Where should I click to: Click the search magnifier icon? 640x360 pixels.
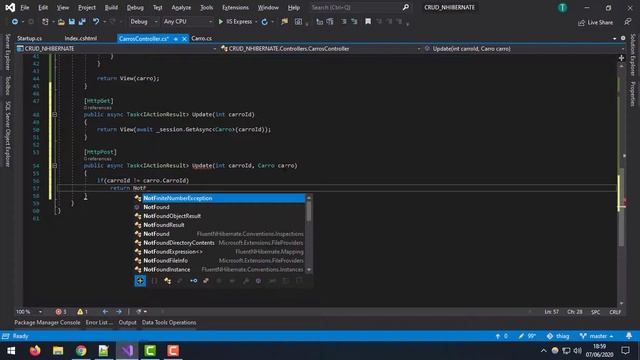coord(406,7)
